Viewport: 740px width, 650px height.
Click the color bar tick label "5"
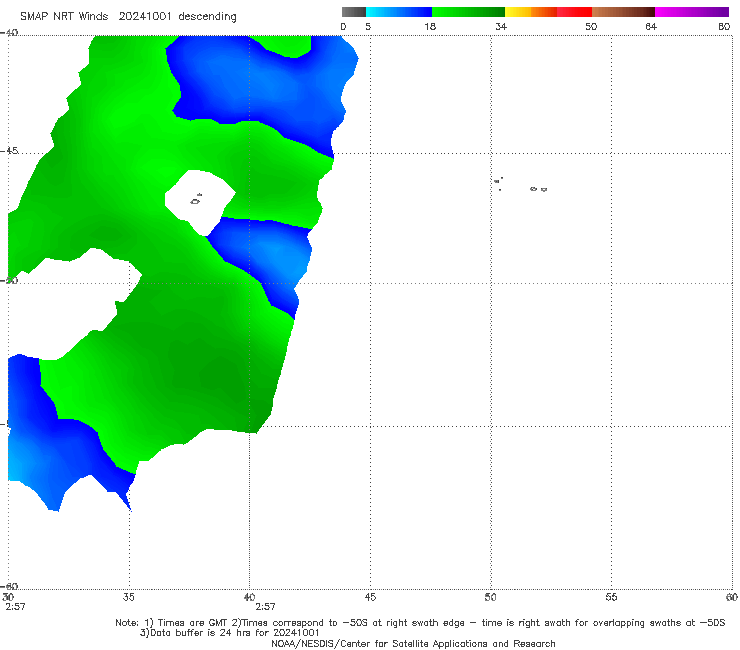368,26
